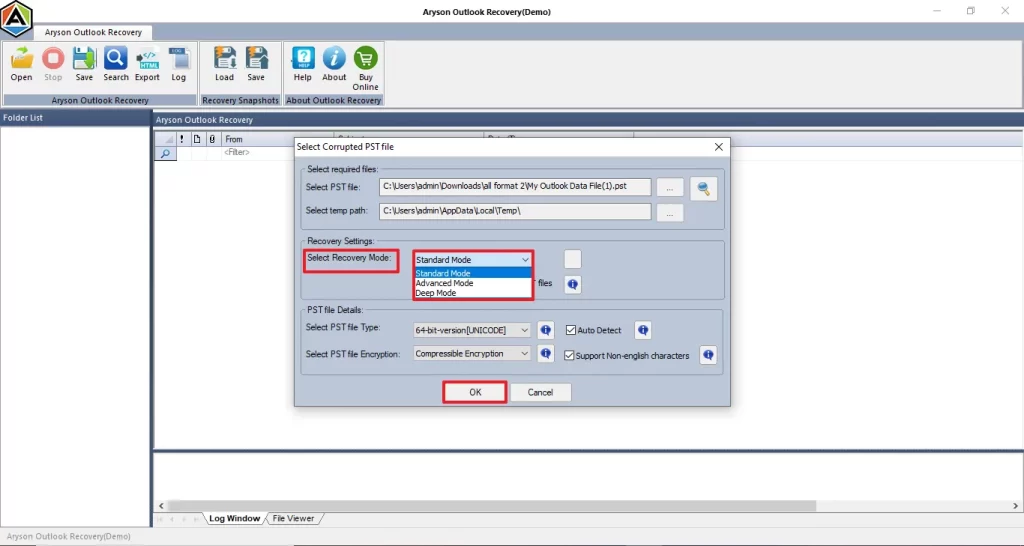Screen dimensions: 1024x546
Task: Click the From filter field
Action: (x=258, y=153)
